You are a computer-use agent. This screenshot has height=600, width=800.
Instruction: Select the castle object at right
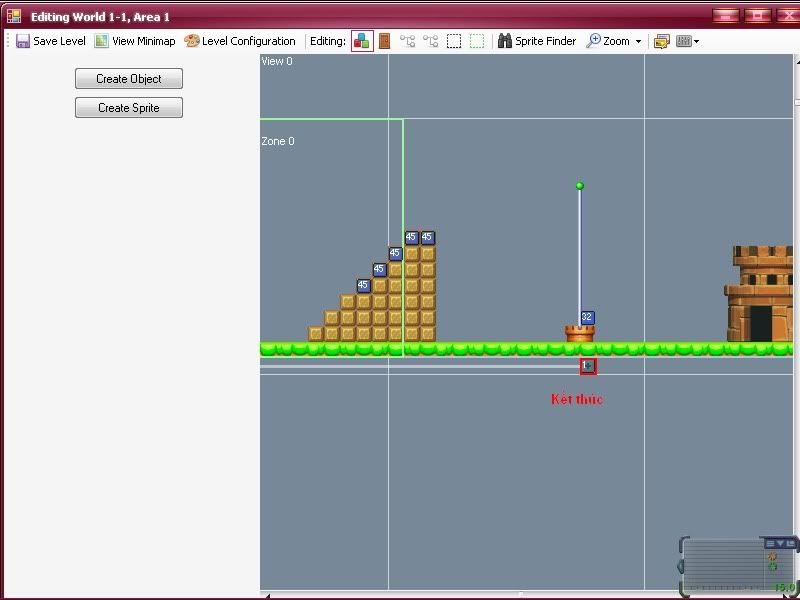tap(759, 294)
